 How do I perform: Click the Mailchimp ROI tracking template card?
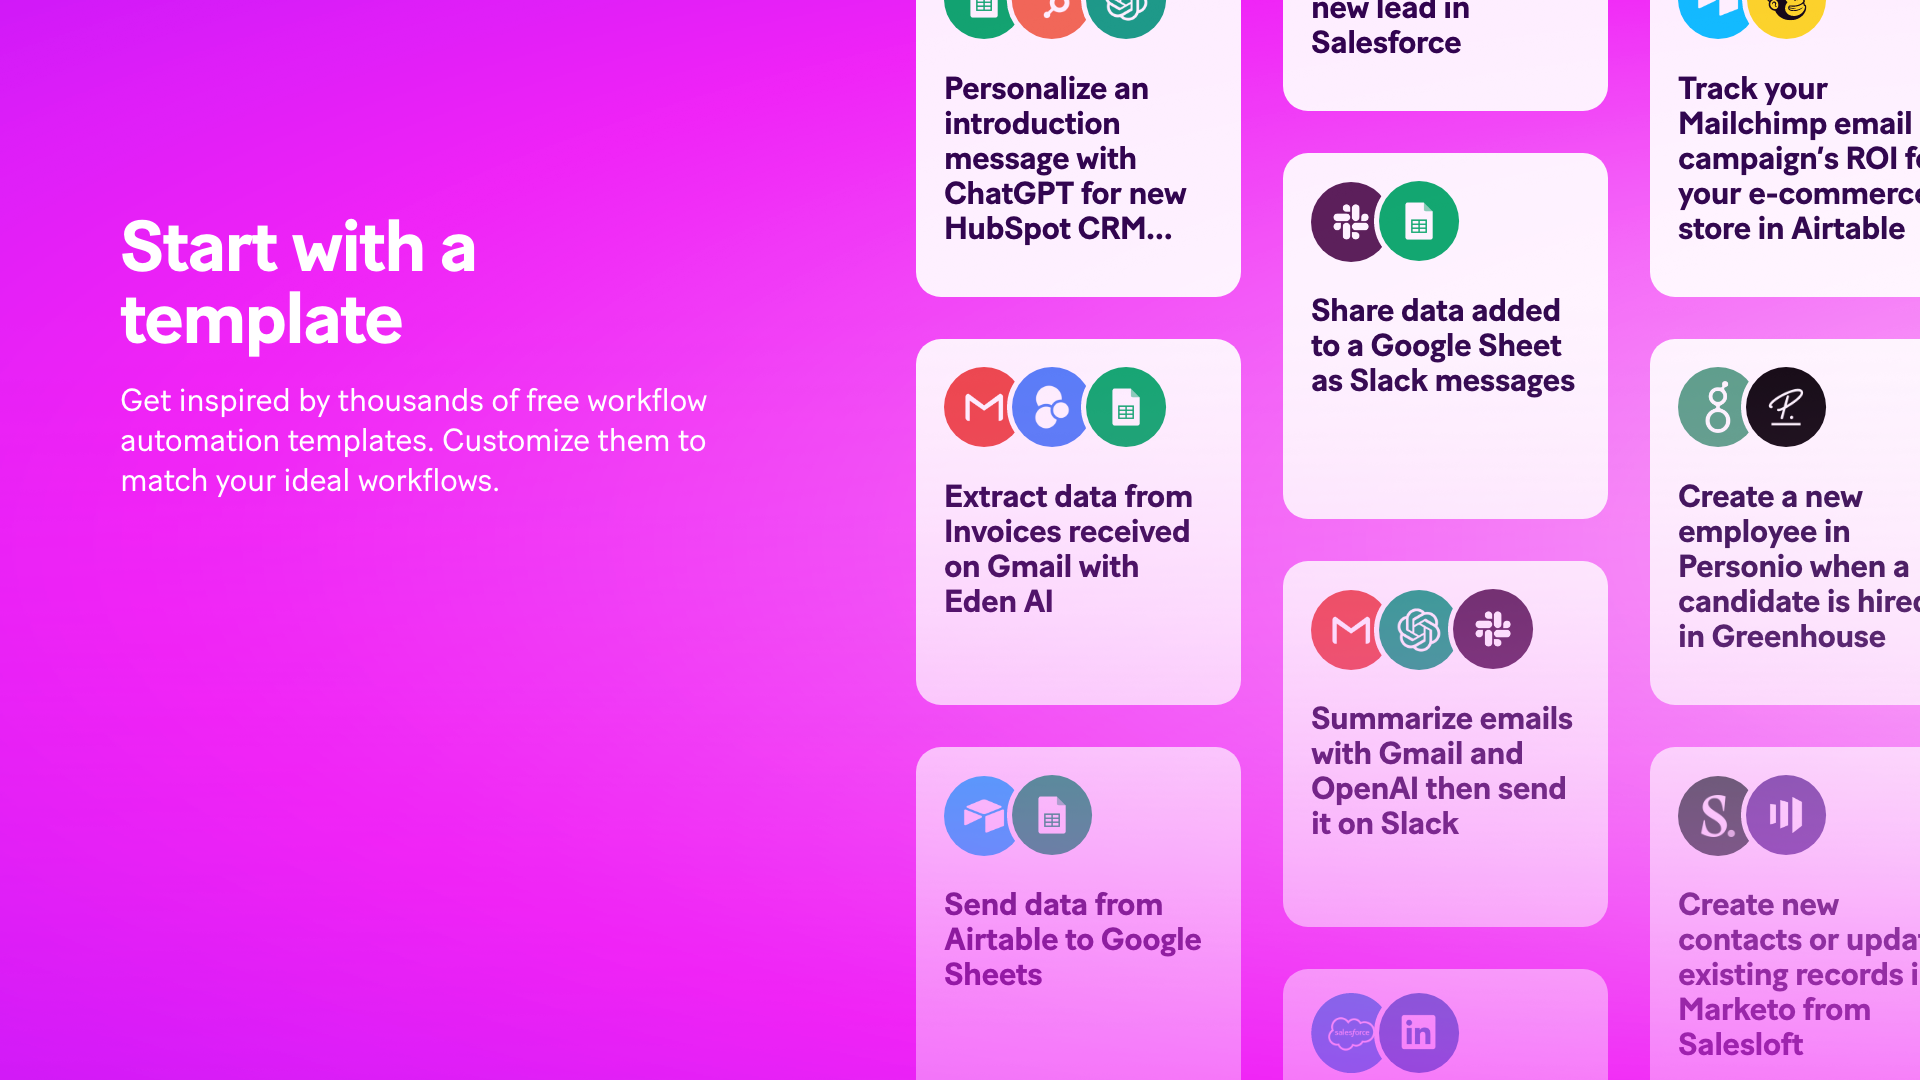1793,132
